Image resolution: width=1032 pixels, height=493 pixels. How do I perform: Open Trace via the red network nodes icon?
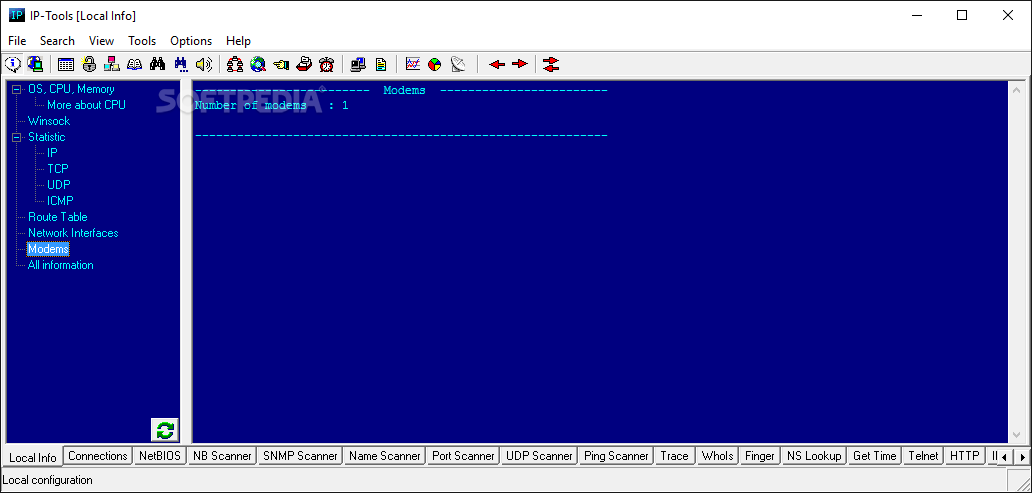coord(235,64)
